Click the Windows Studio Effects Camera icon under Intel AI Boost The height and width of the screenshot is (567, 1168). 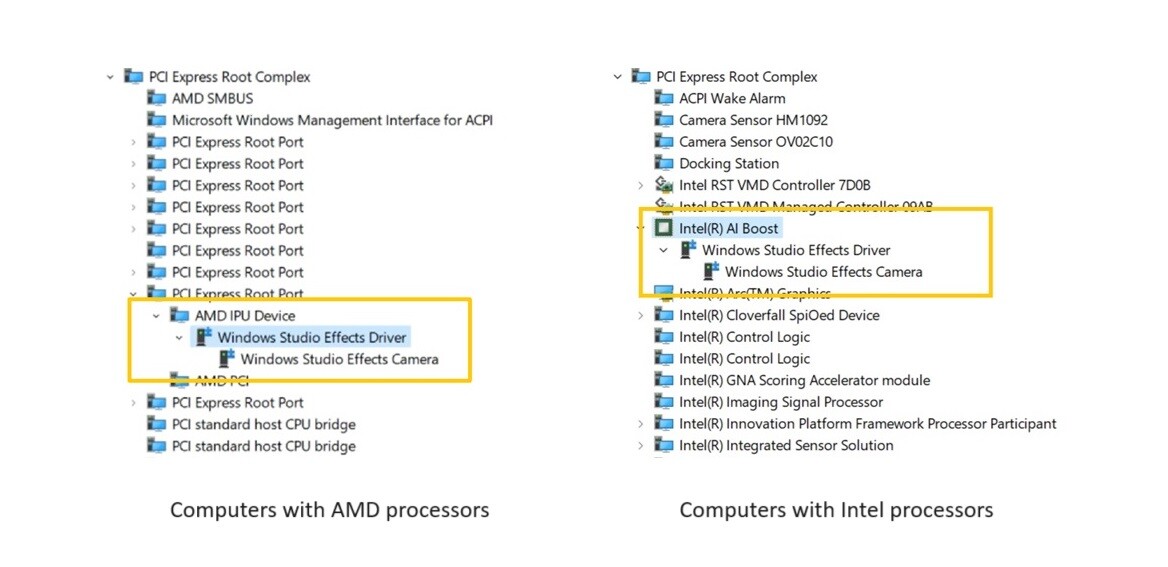tap(711, 271)
